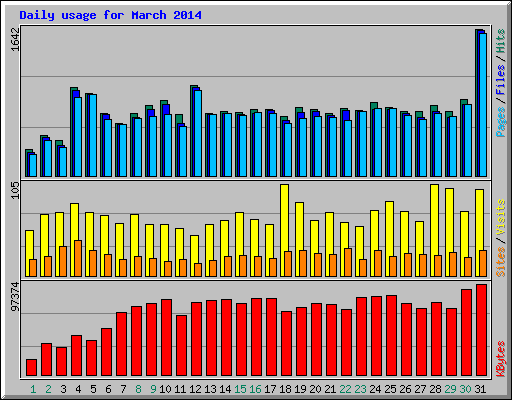Click the "Visits" legend label

click(501, 217)
